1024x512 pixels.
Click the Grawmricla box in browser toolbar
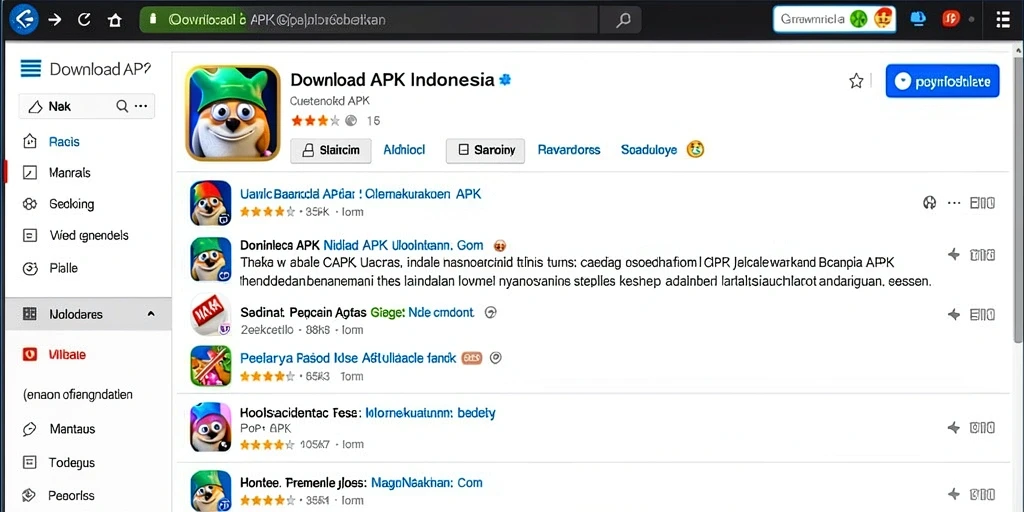[834, 20]
